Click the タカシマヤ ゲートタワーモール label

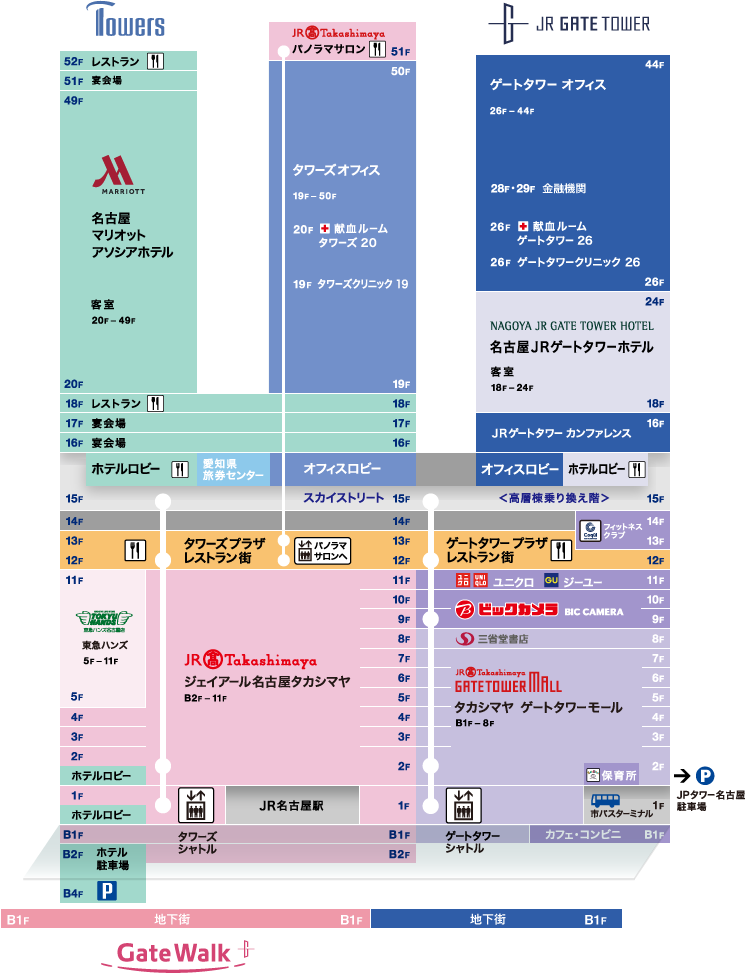pyautogui.click(x=538, y=708)
